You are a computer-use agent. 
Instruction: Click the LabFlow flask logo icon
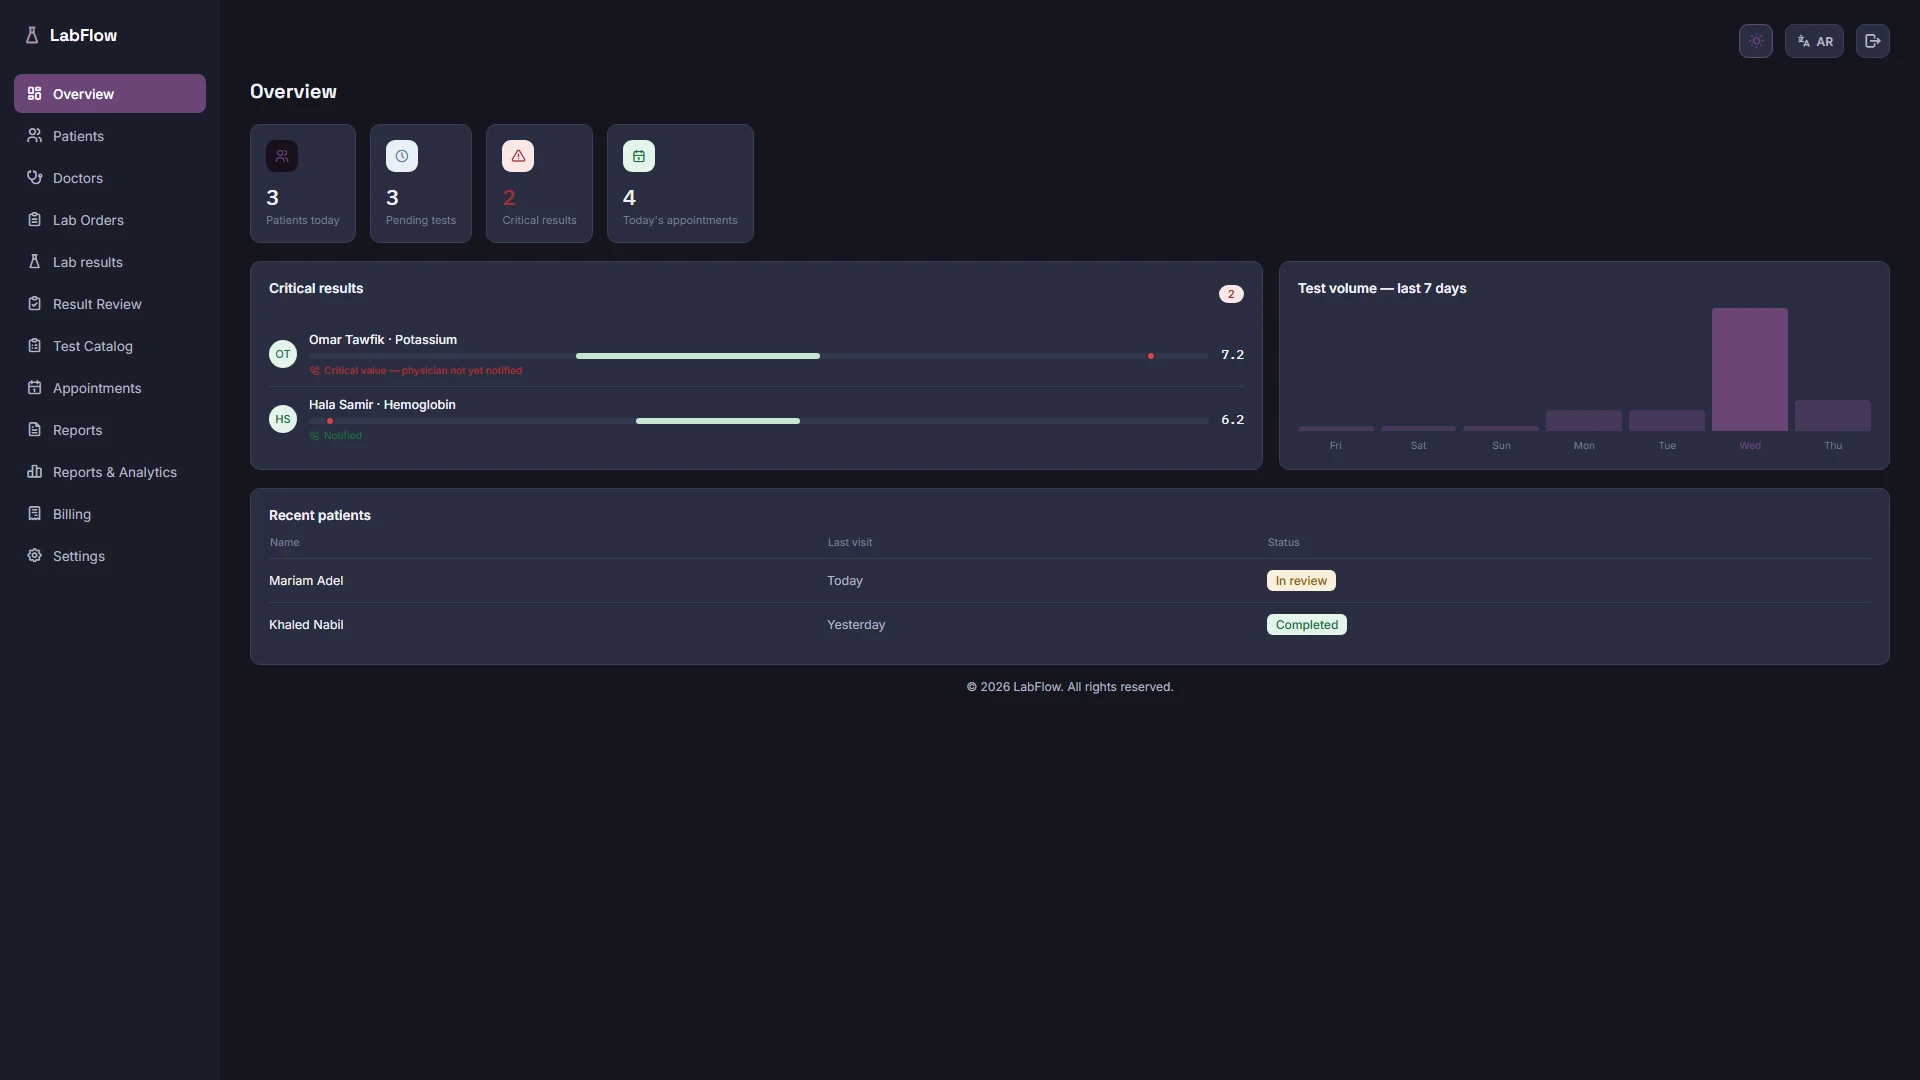coord(32,35)
